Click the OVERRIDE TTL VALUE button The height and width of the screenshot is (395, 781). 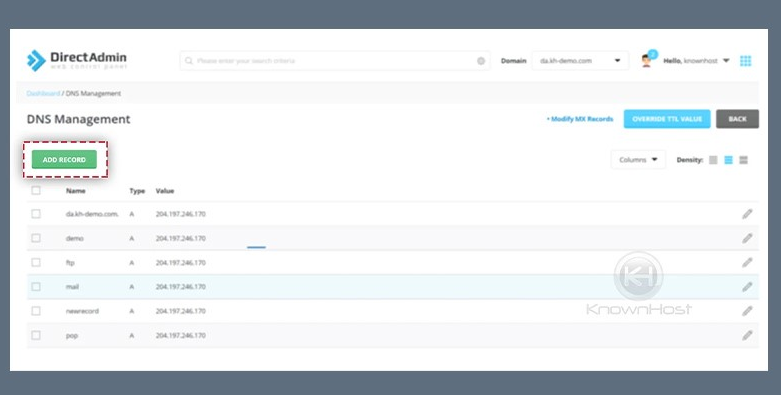[667, 119]
